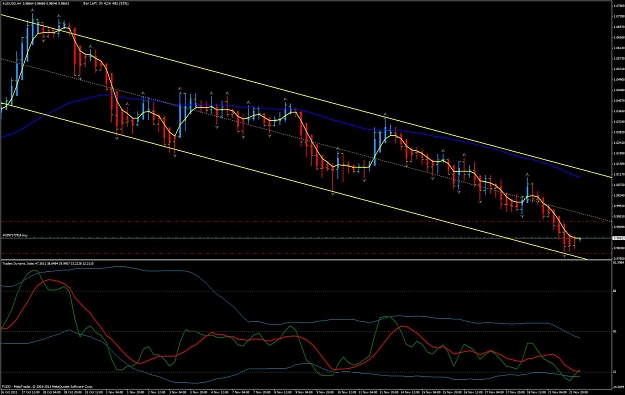Click the FXDD MetaTrader copyright text
The height and width of the screenshot is (395, 625).
47,387
